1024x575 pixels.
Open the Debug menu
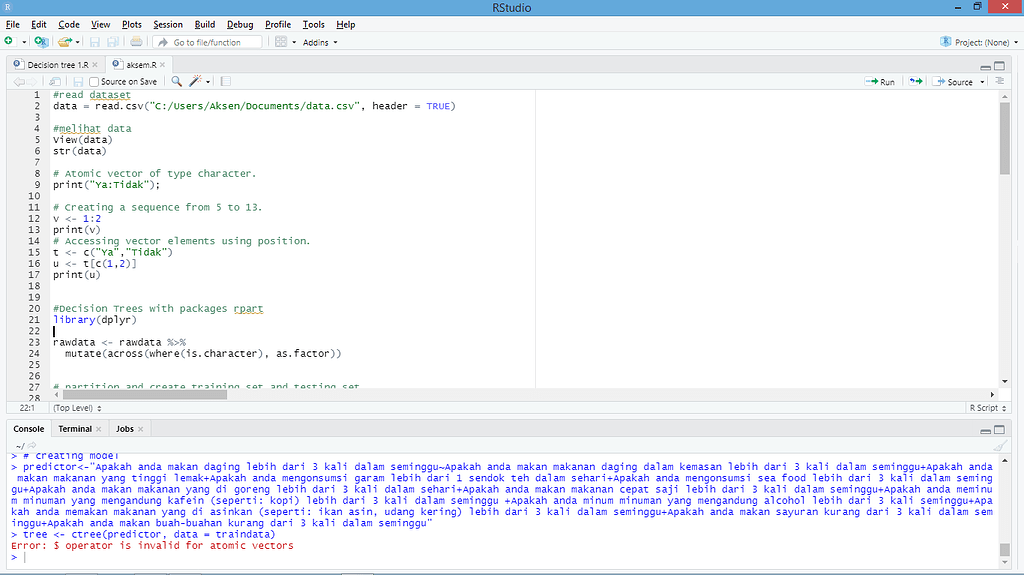(x=240, y=24)
